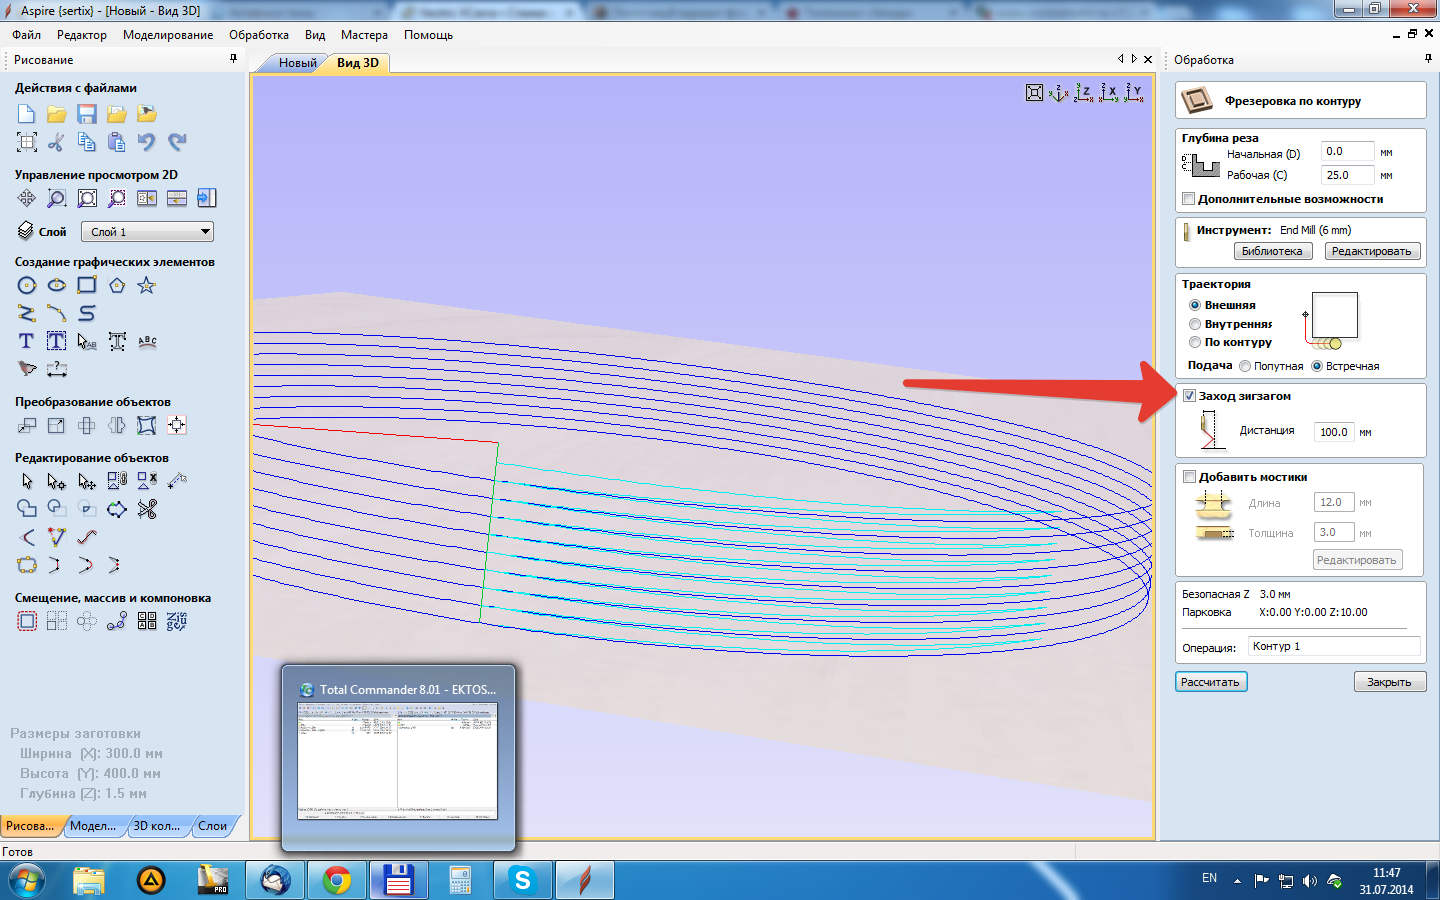1440x900 pixels.
Task: Open Google Chrome from the taskbar
Action: click(x=337, y=880)
